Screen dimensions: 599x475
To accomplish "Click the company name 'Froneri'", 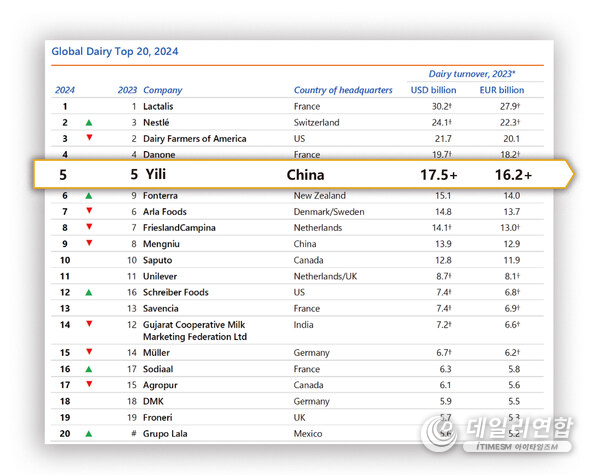I will coord(158,418).
